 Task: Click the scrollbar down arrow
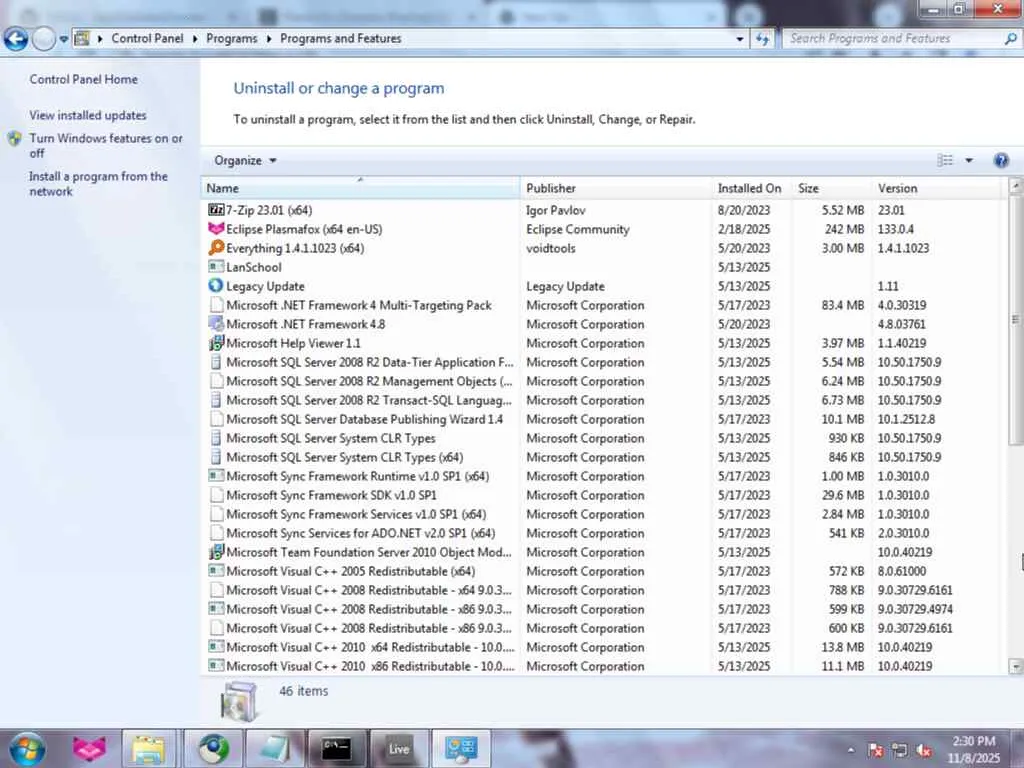tap(1015, 666)
